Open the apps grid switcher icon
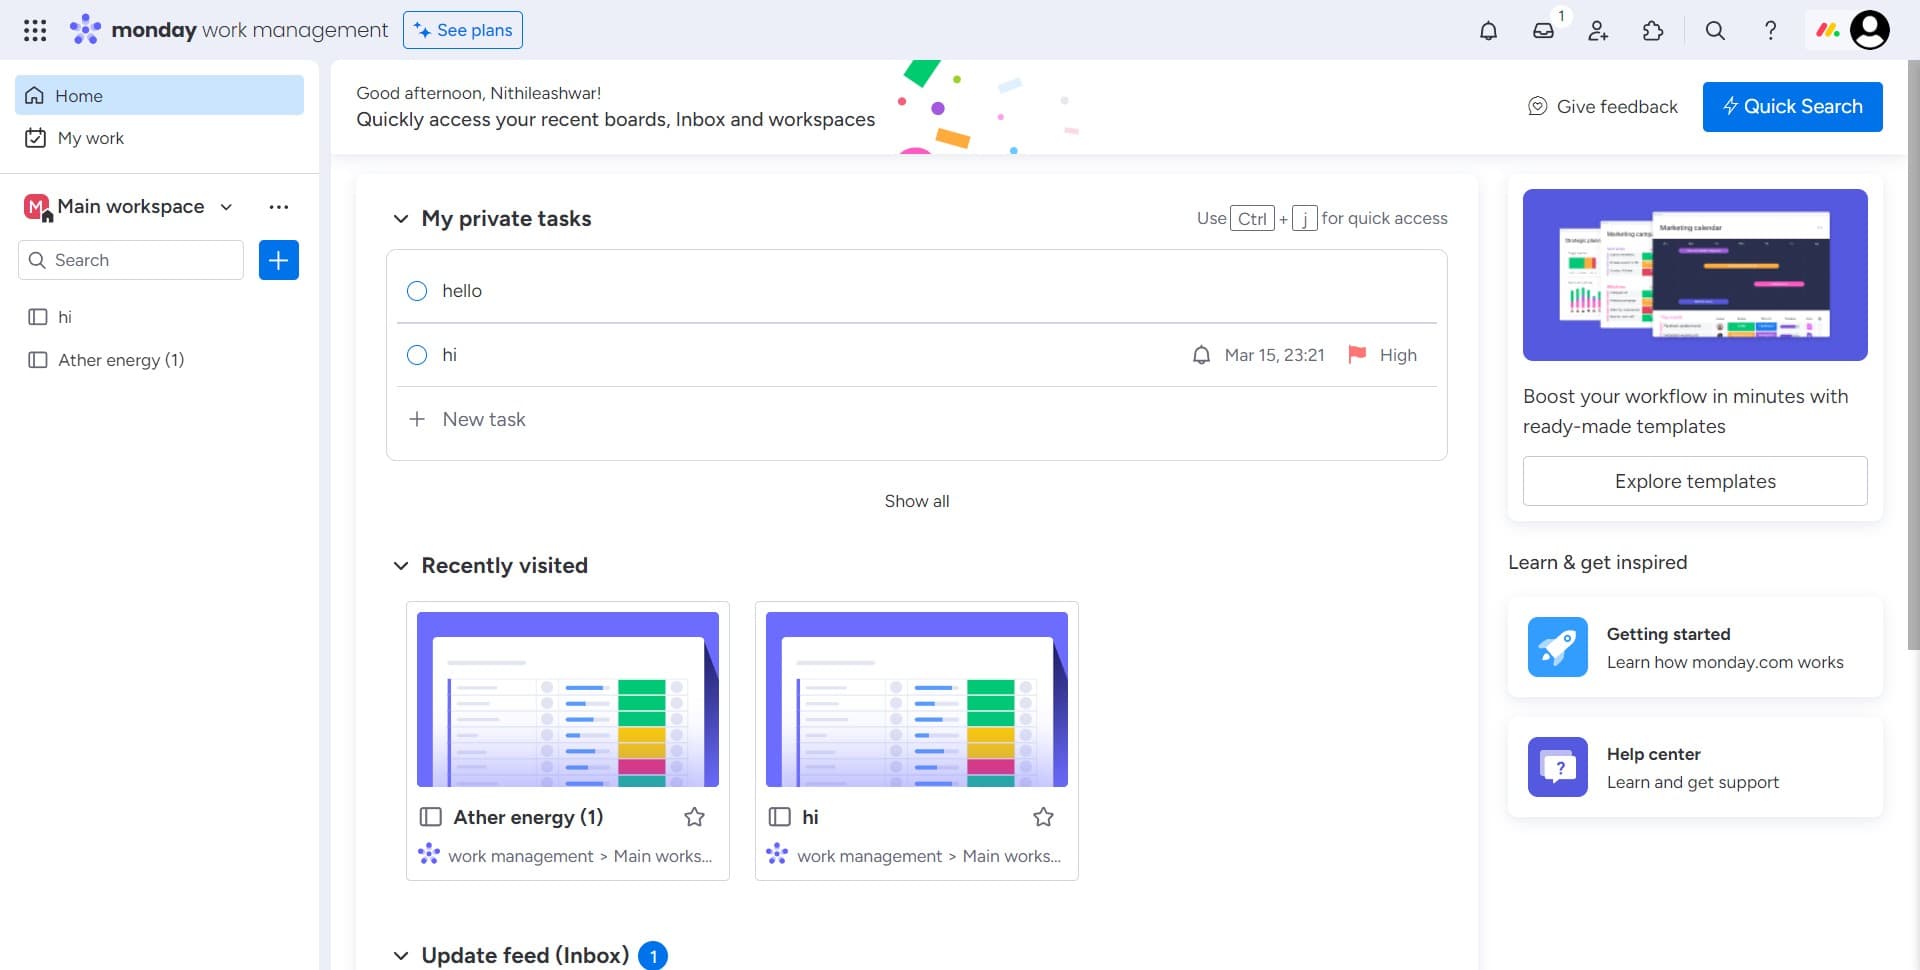 [x=35, y=30]
